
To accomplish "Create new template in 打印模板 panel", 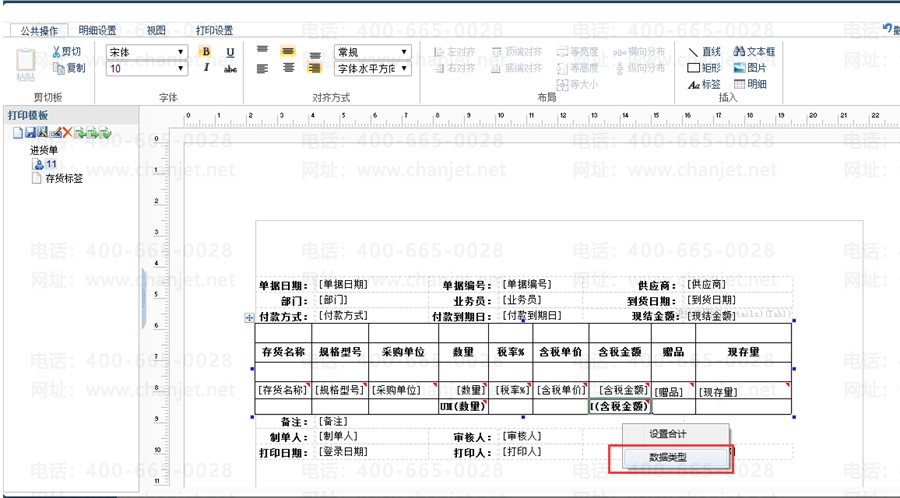I will point(18,133).
